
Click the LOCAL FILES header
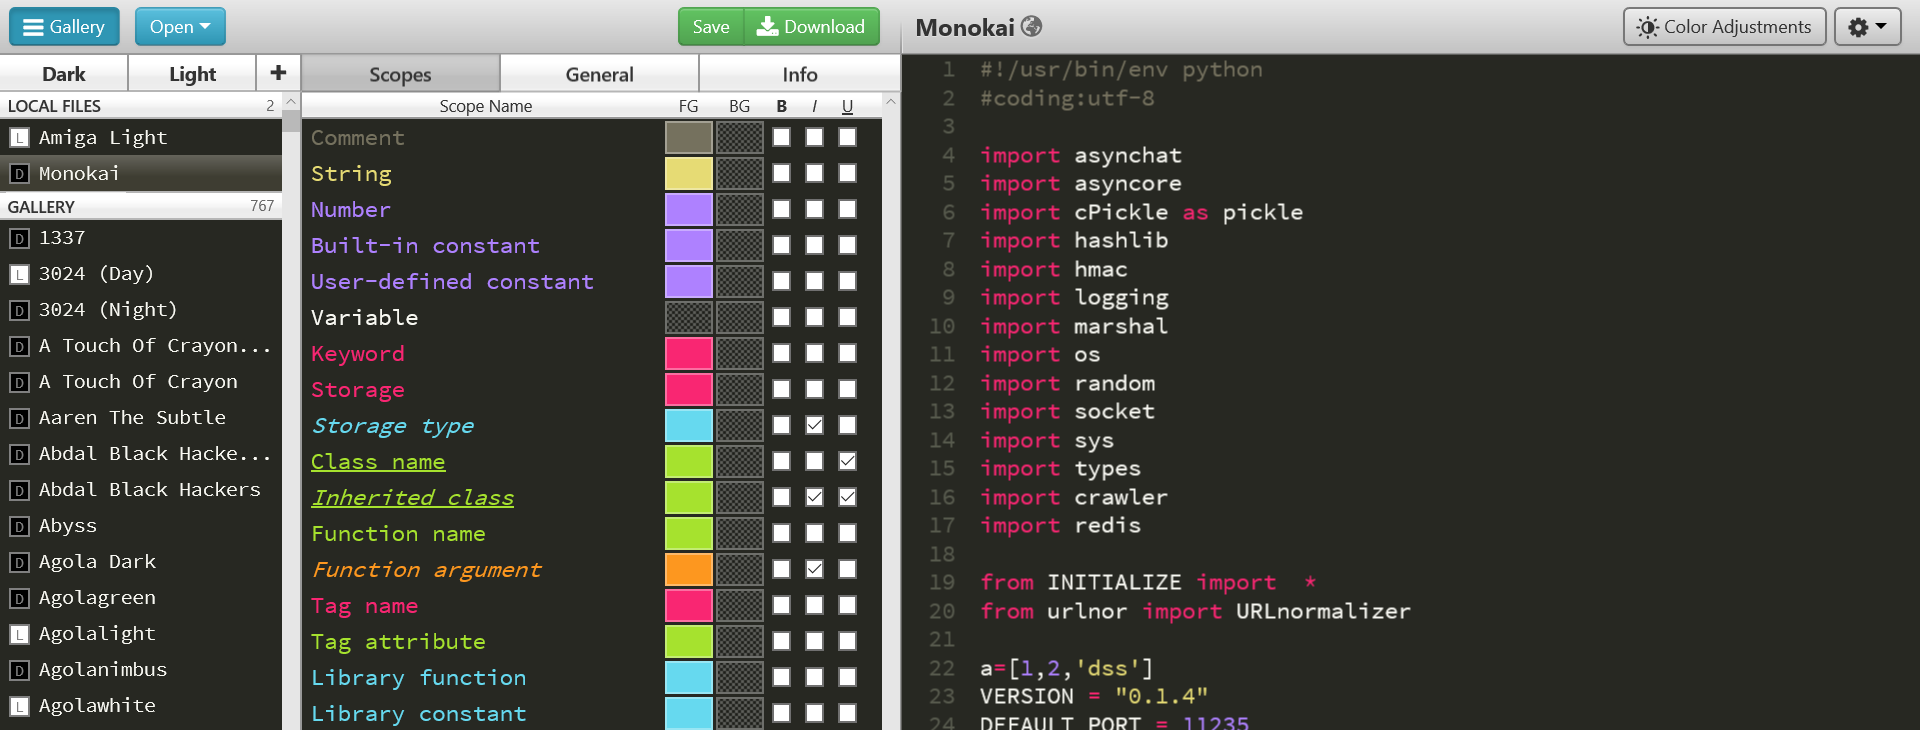click(141, 106)
